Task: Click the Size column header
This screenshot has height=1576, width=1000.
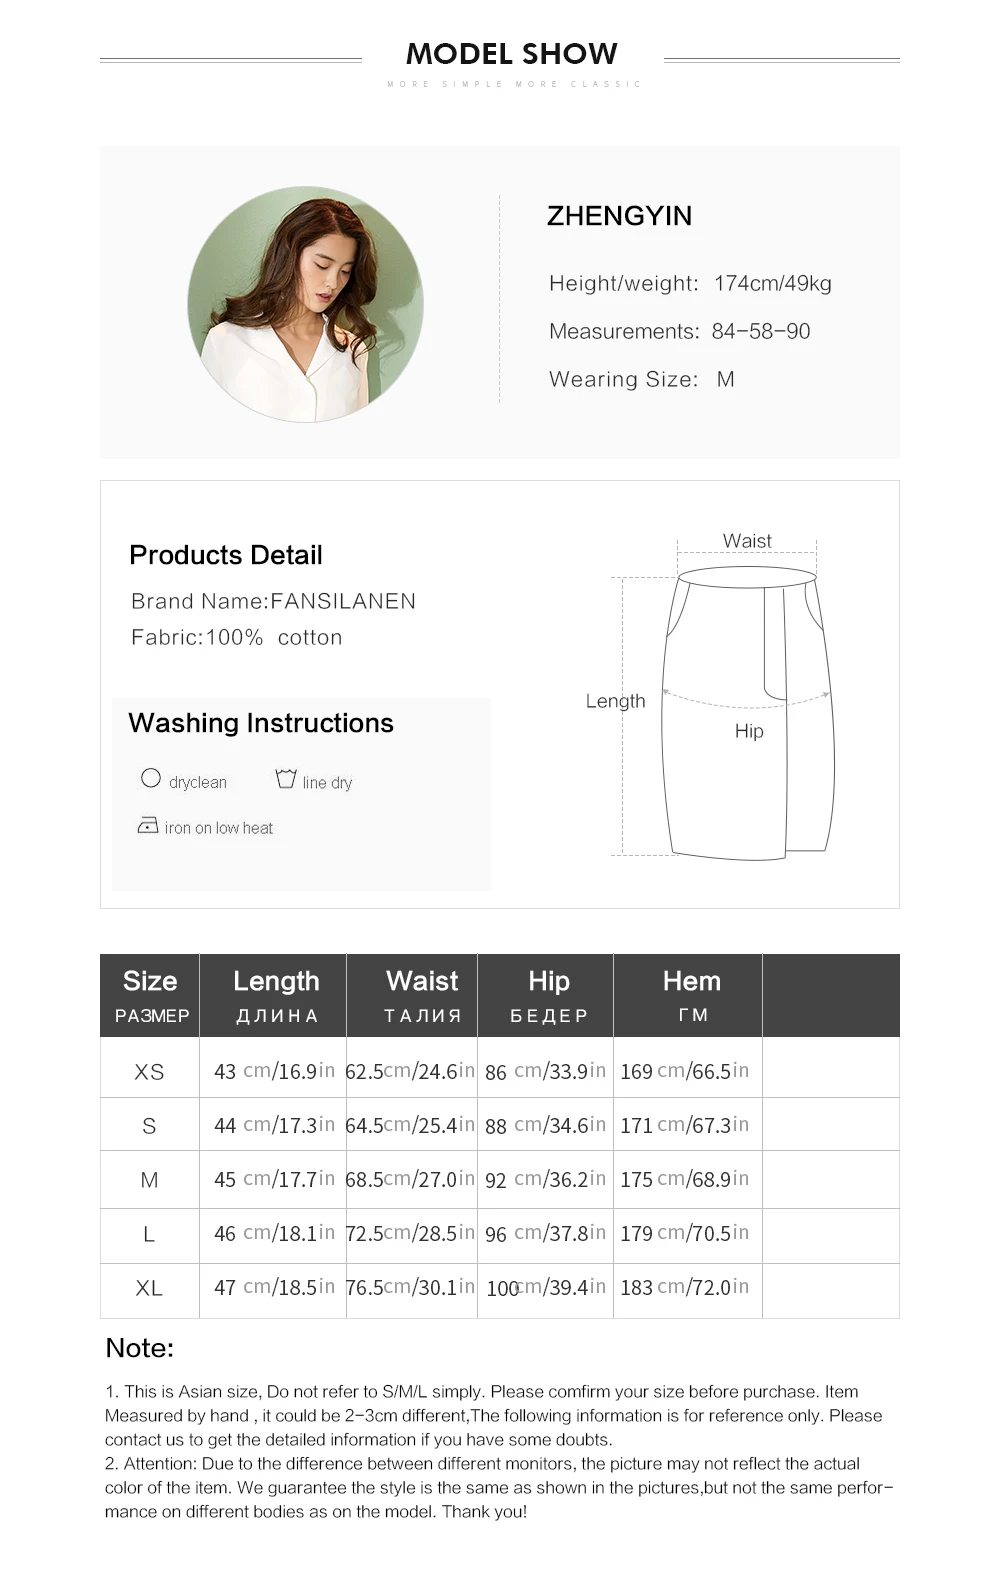Action: click(150, 995)
